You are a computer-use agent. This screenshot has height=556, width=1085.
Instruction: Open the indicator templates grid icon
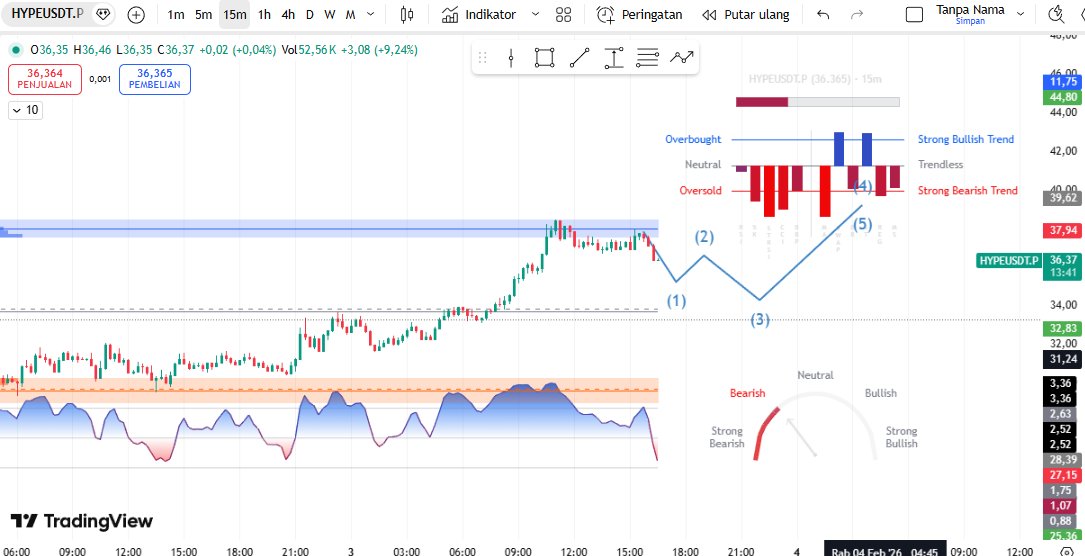point(564,15)
